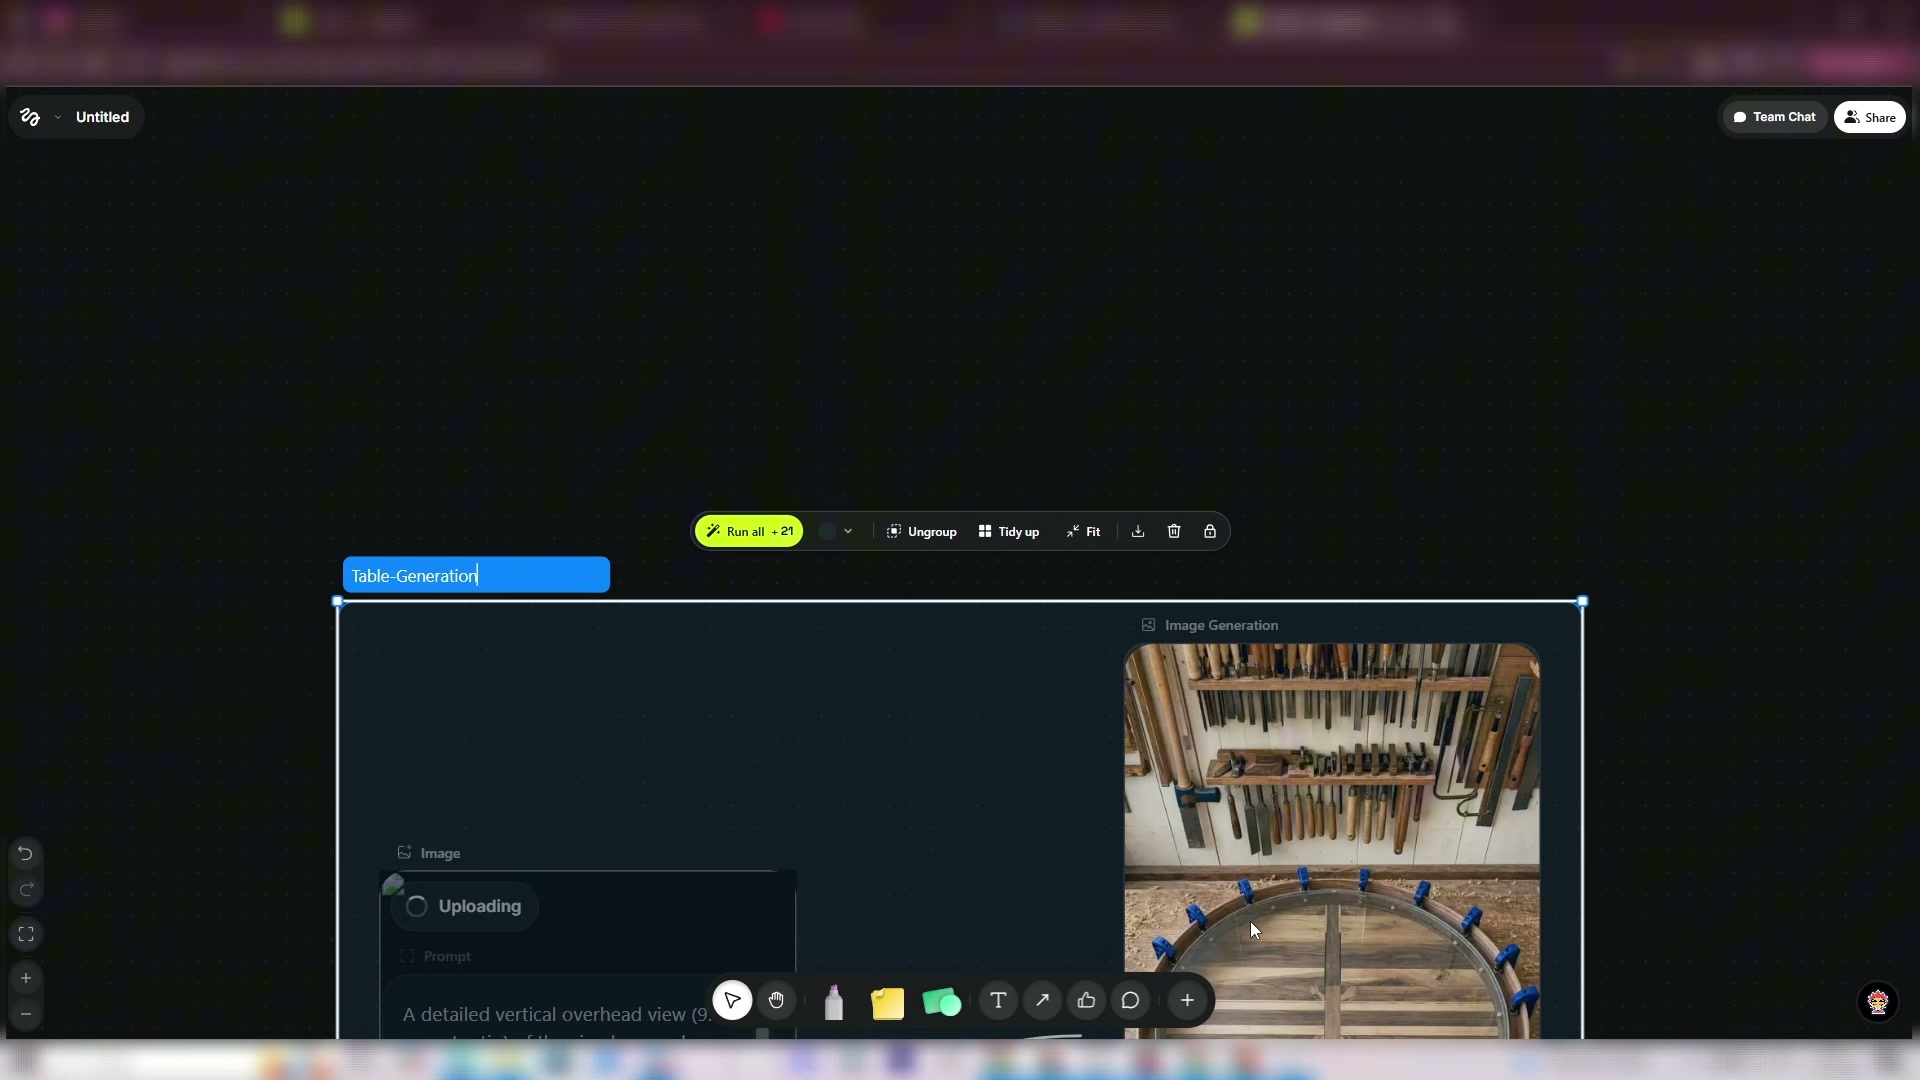The height and width of the screenshot is (1080, 1920).
Task: Pick the marker pen tool
Action: coord(834,1003)
